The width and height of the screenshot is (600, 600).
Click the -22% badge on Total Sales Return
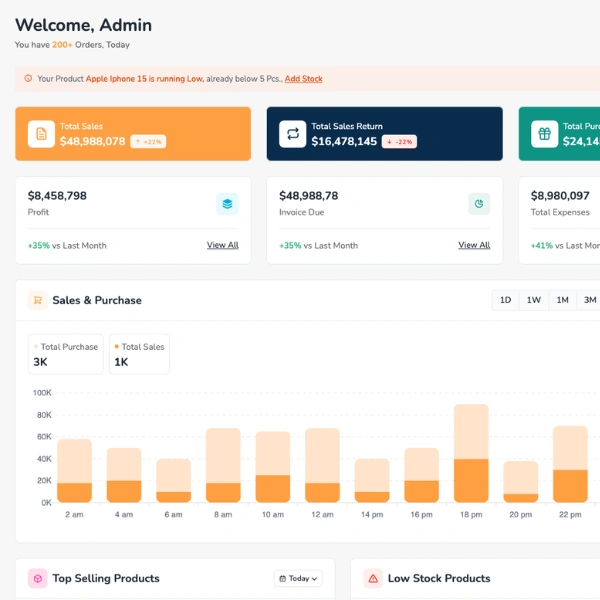point(399,142)
